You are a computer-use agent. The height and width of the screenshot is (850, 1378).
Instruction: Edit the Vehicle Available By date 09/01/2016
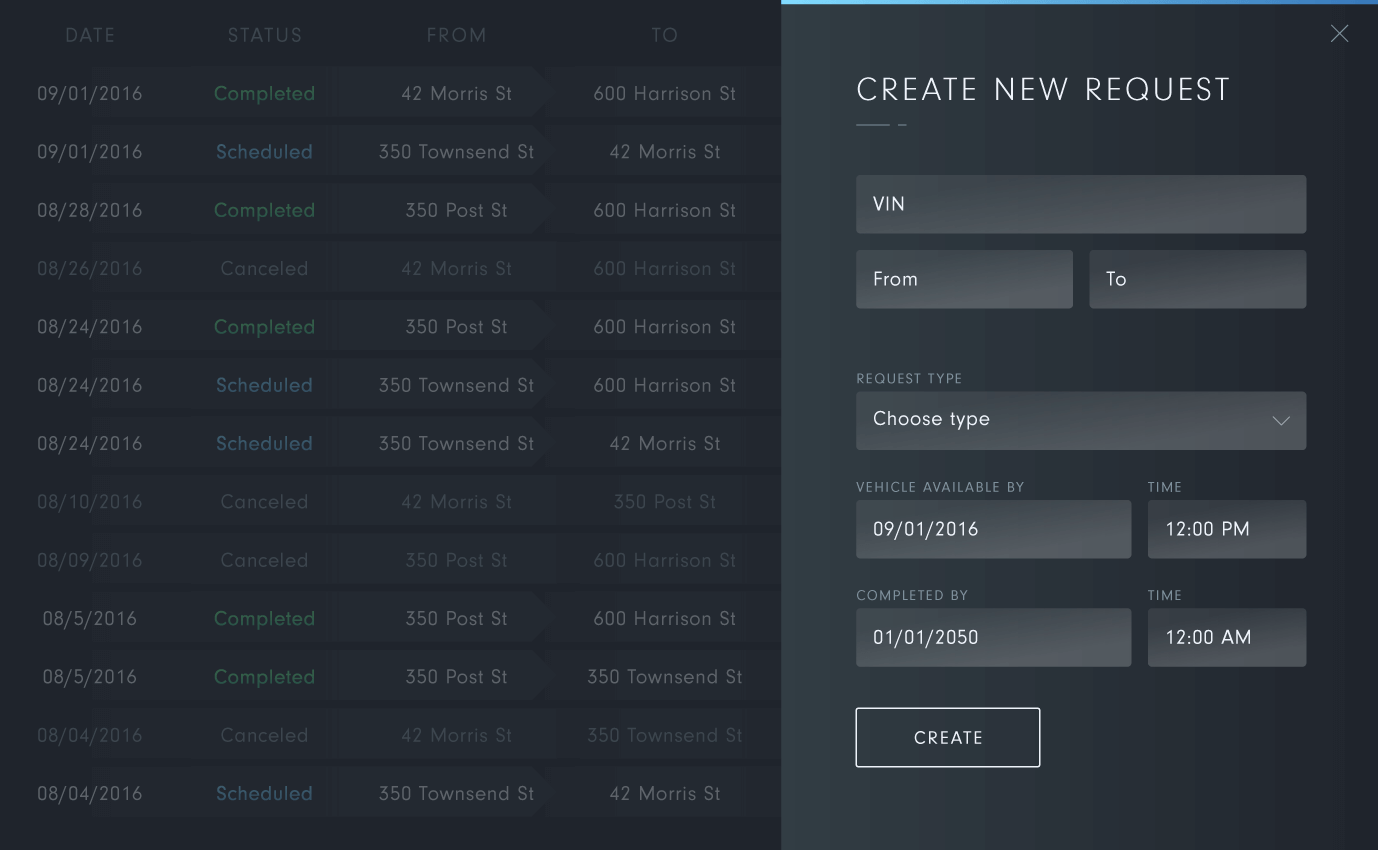tap(993, 529)
